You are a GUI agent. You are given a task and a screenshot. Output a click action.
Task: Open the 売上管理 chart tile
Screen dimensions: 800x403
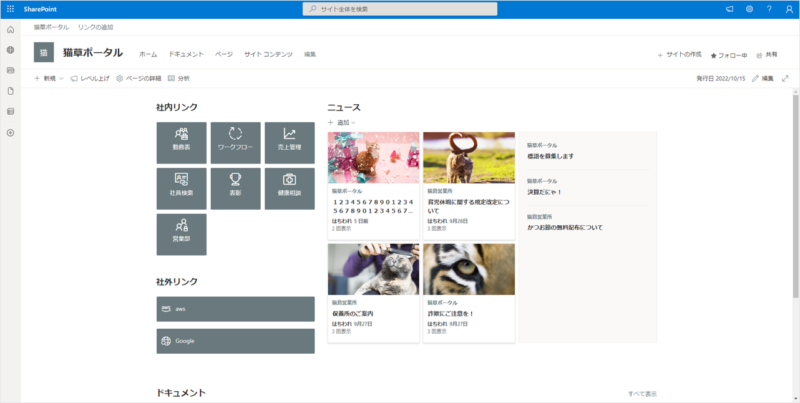289,140
